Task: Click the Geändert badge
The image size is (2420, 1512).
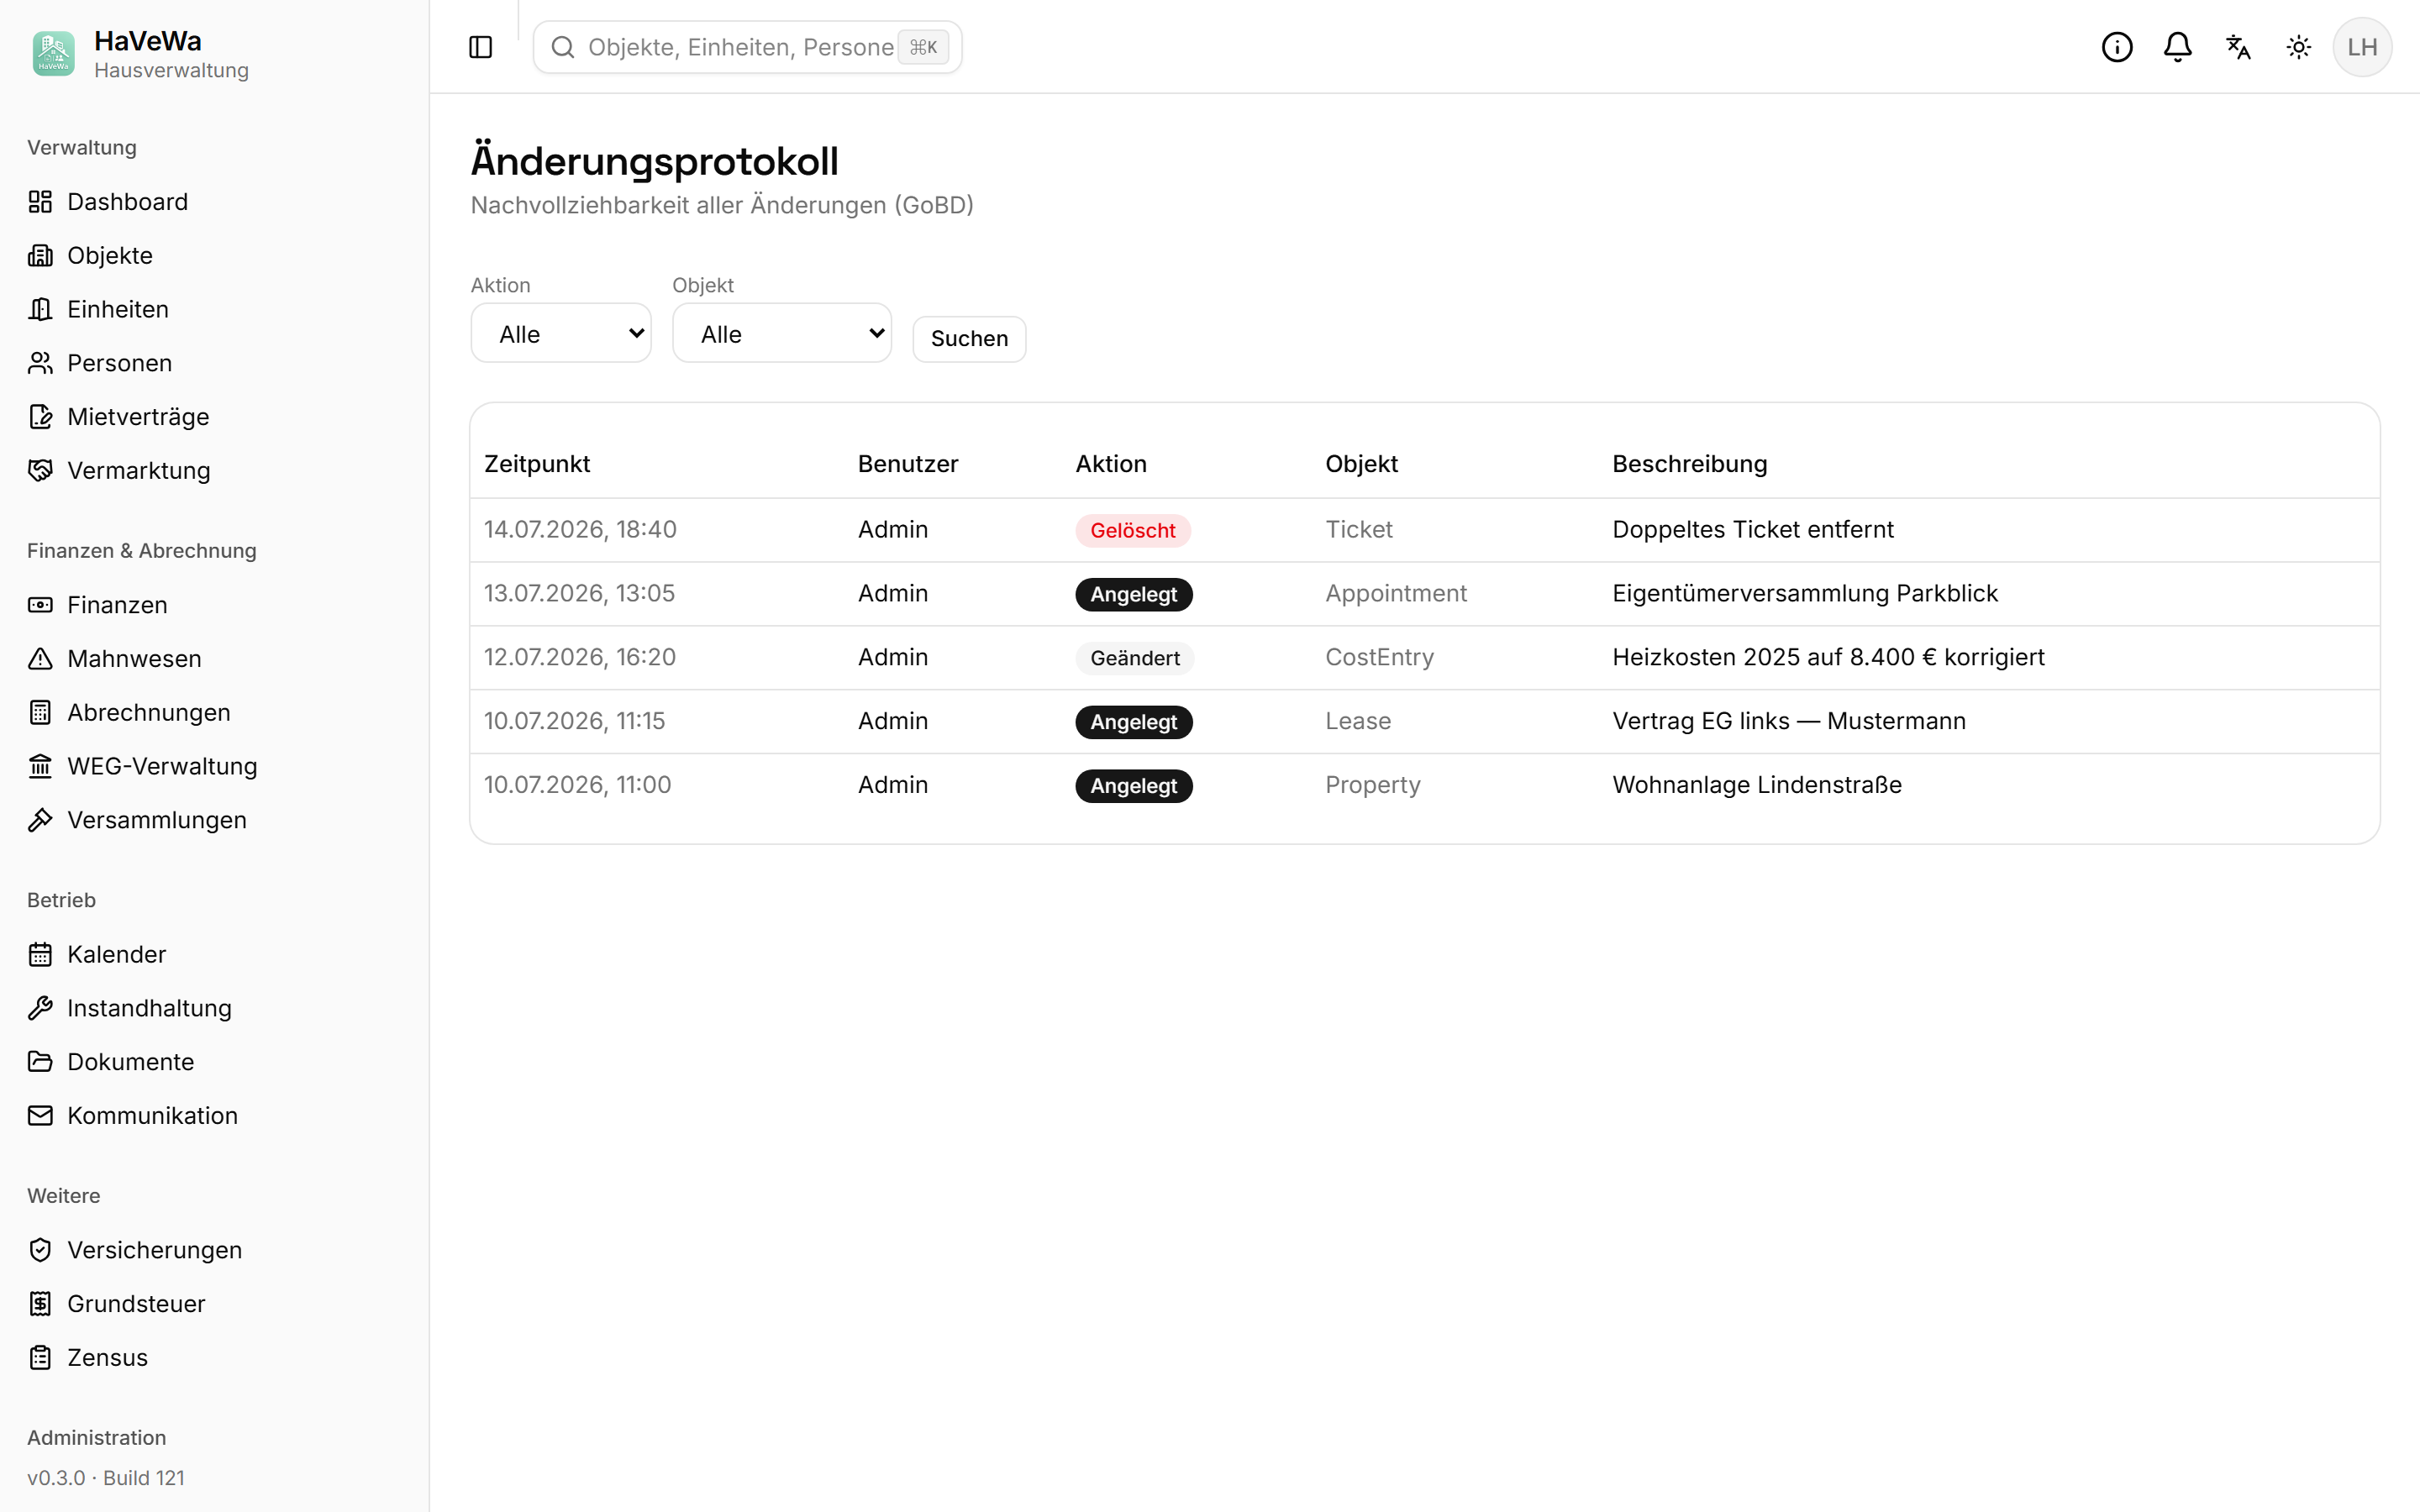Action: point(1135,658)
